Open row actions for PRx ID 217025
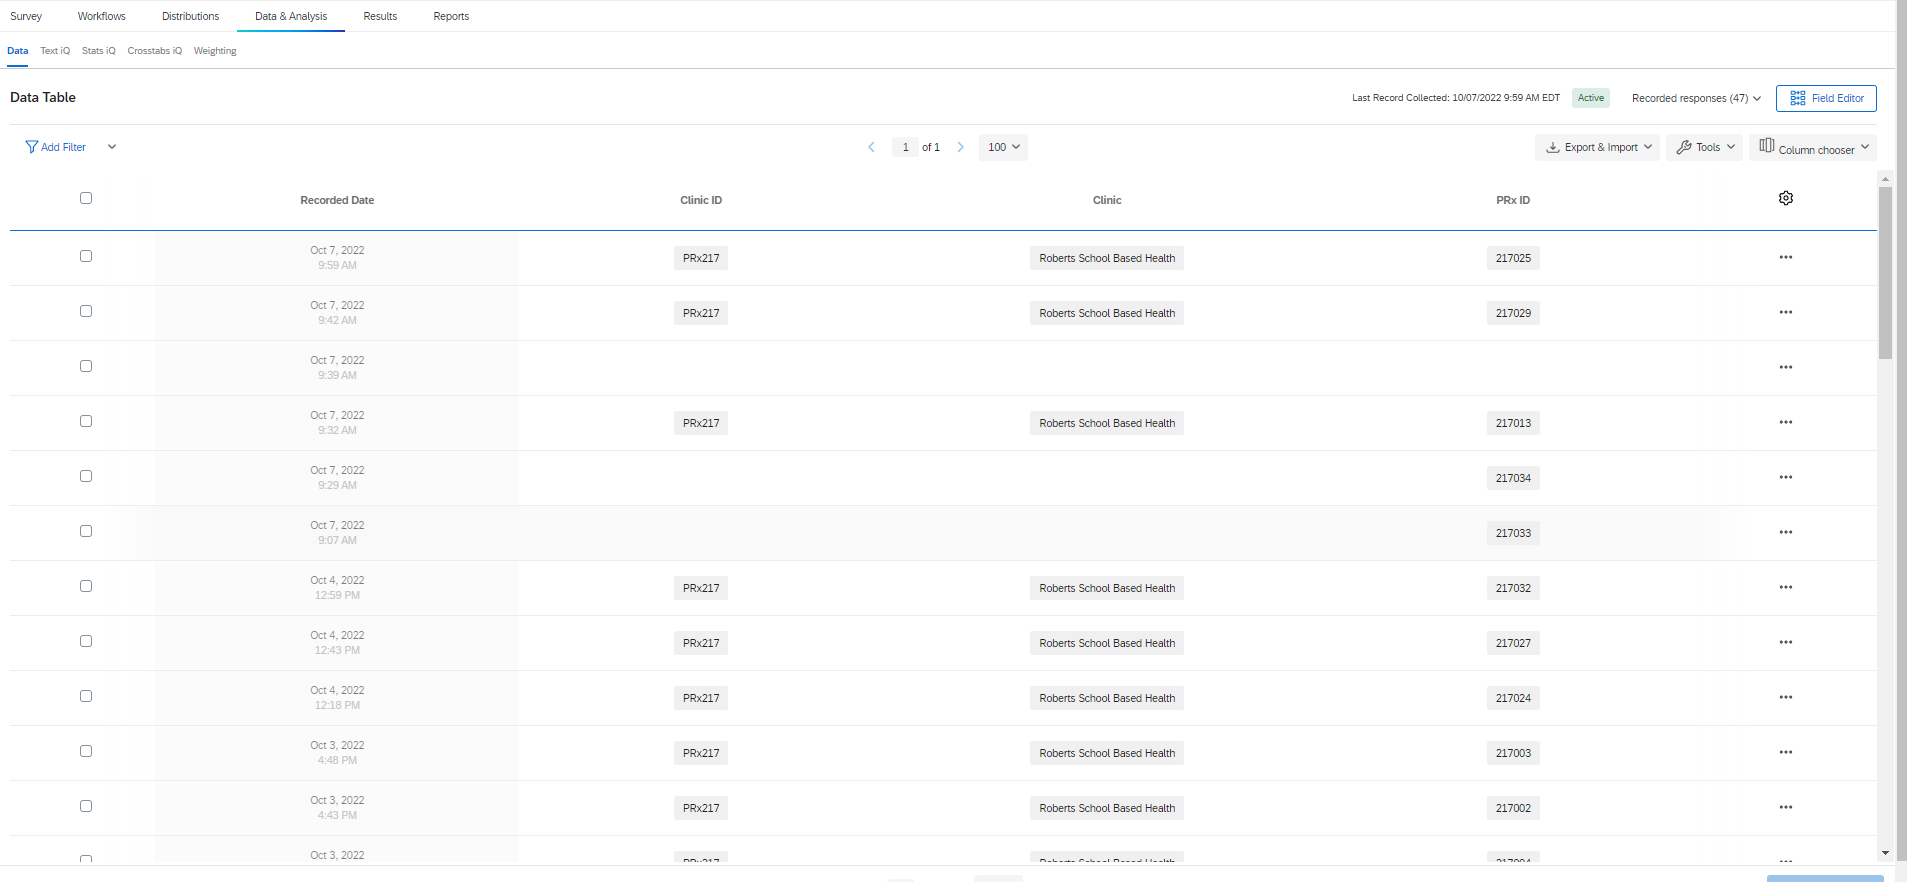 1785,258
